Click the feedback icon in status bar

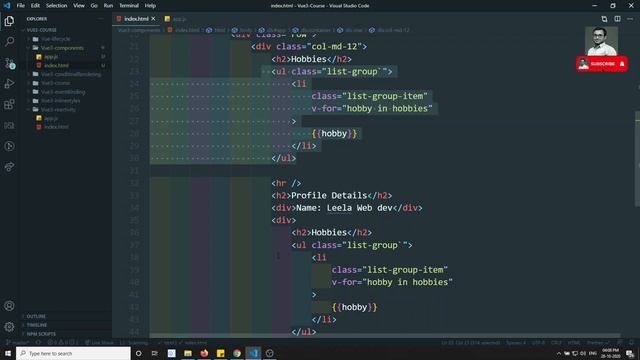(620, 343)
